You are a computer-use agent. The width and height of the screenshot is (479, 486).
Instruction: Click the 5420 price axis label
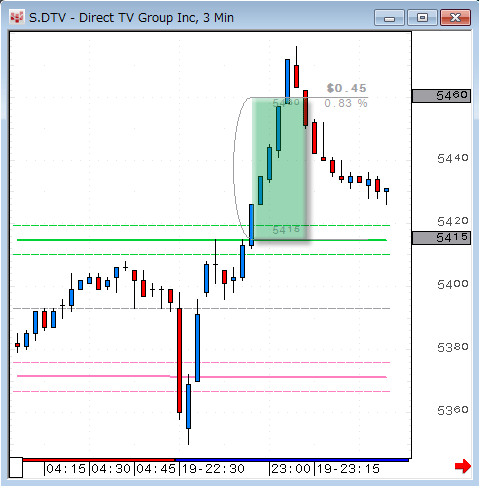(453, 221)
